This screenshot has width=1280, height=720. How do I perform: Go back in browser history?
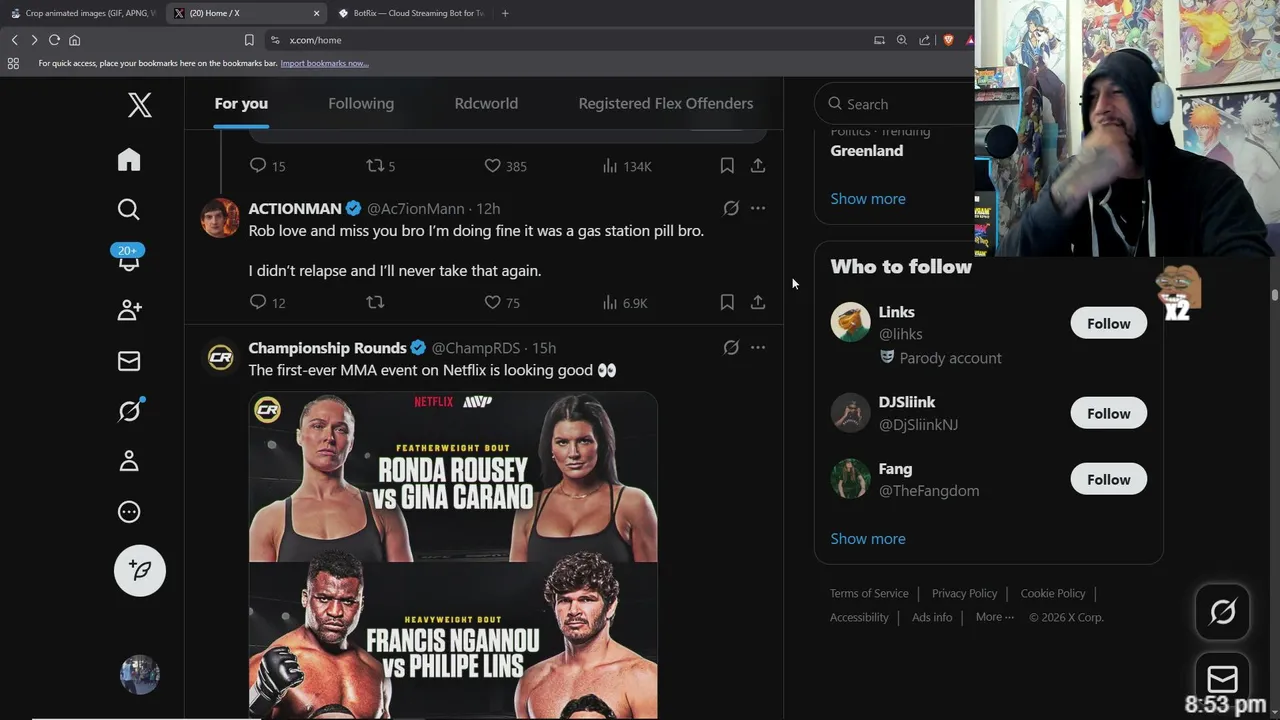pyautogui.click(x=14, y=40)
